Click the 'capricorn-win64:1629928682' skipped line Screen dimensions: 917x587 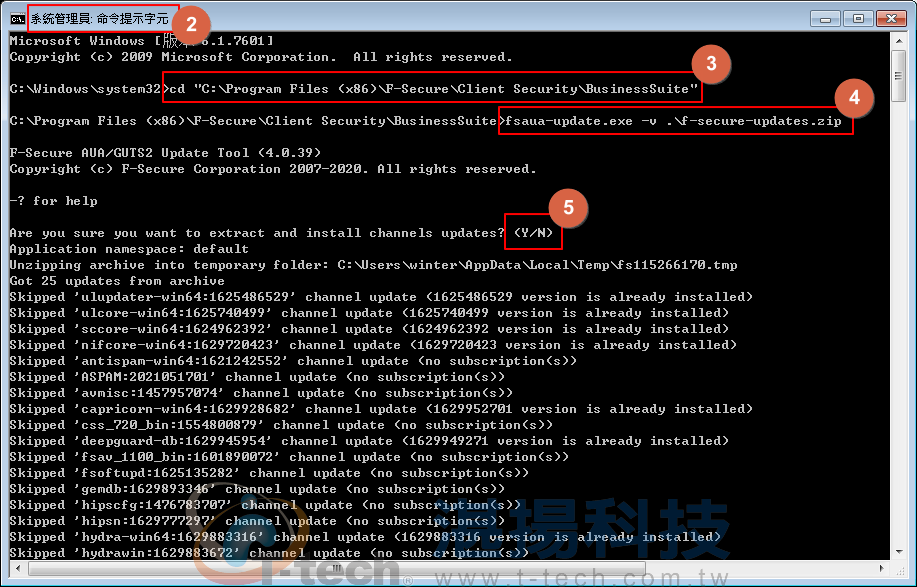pos(381,409)
